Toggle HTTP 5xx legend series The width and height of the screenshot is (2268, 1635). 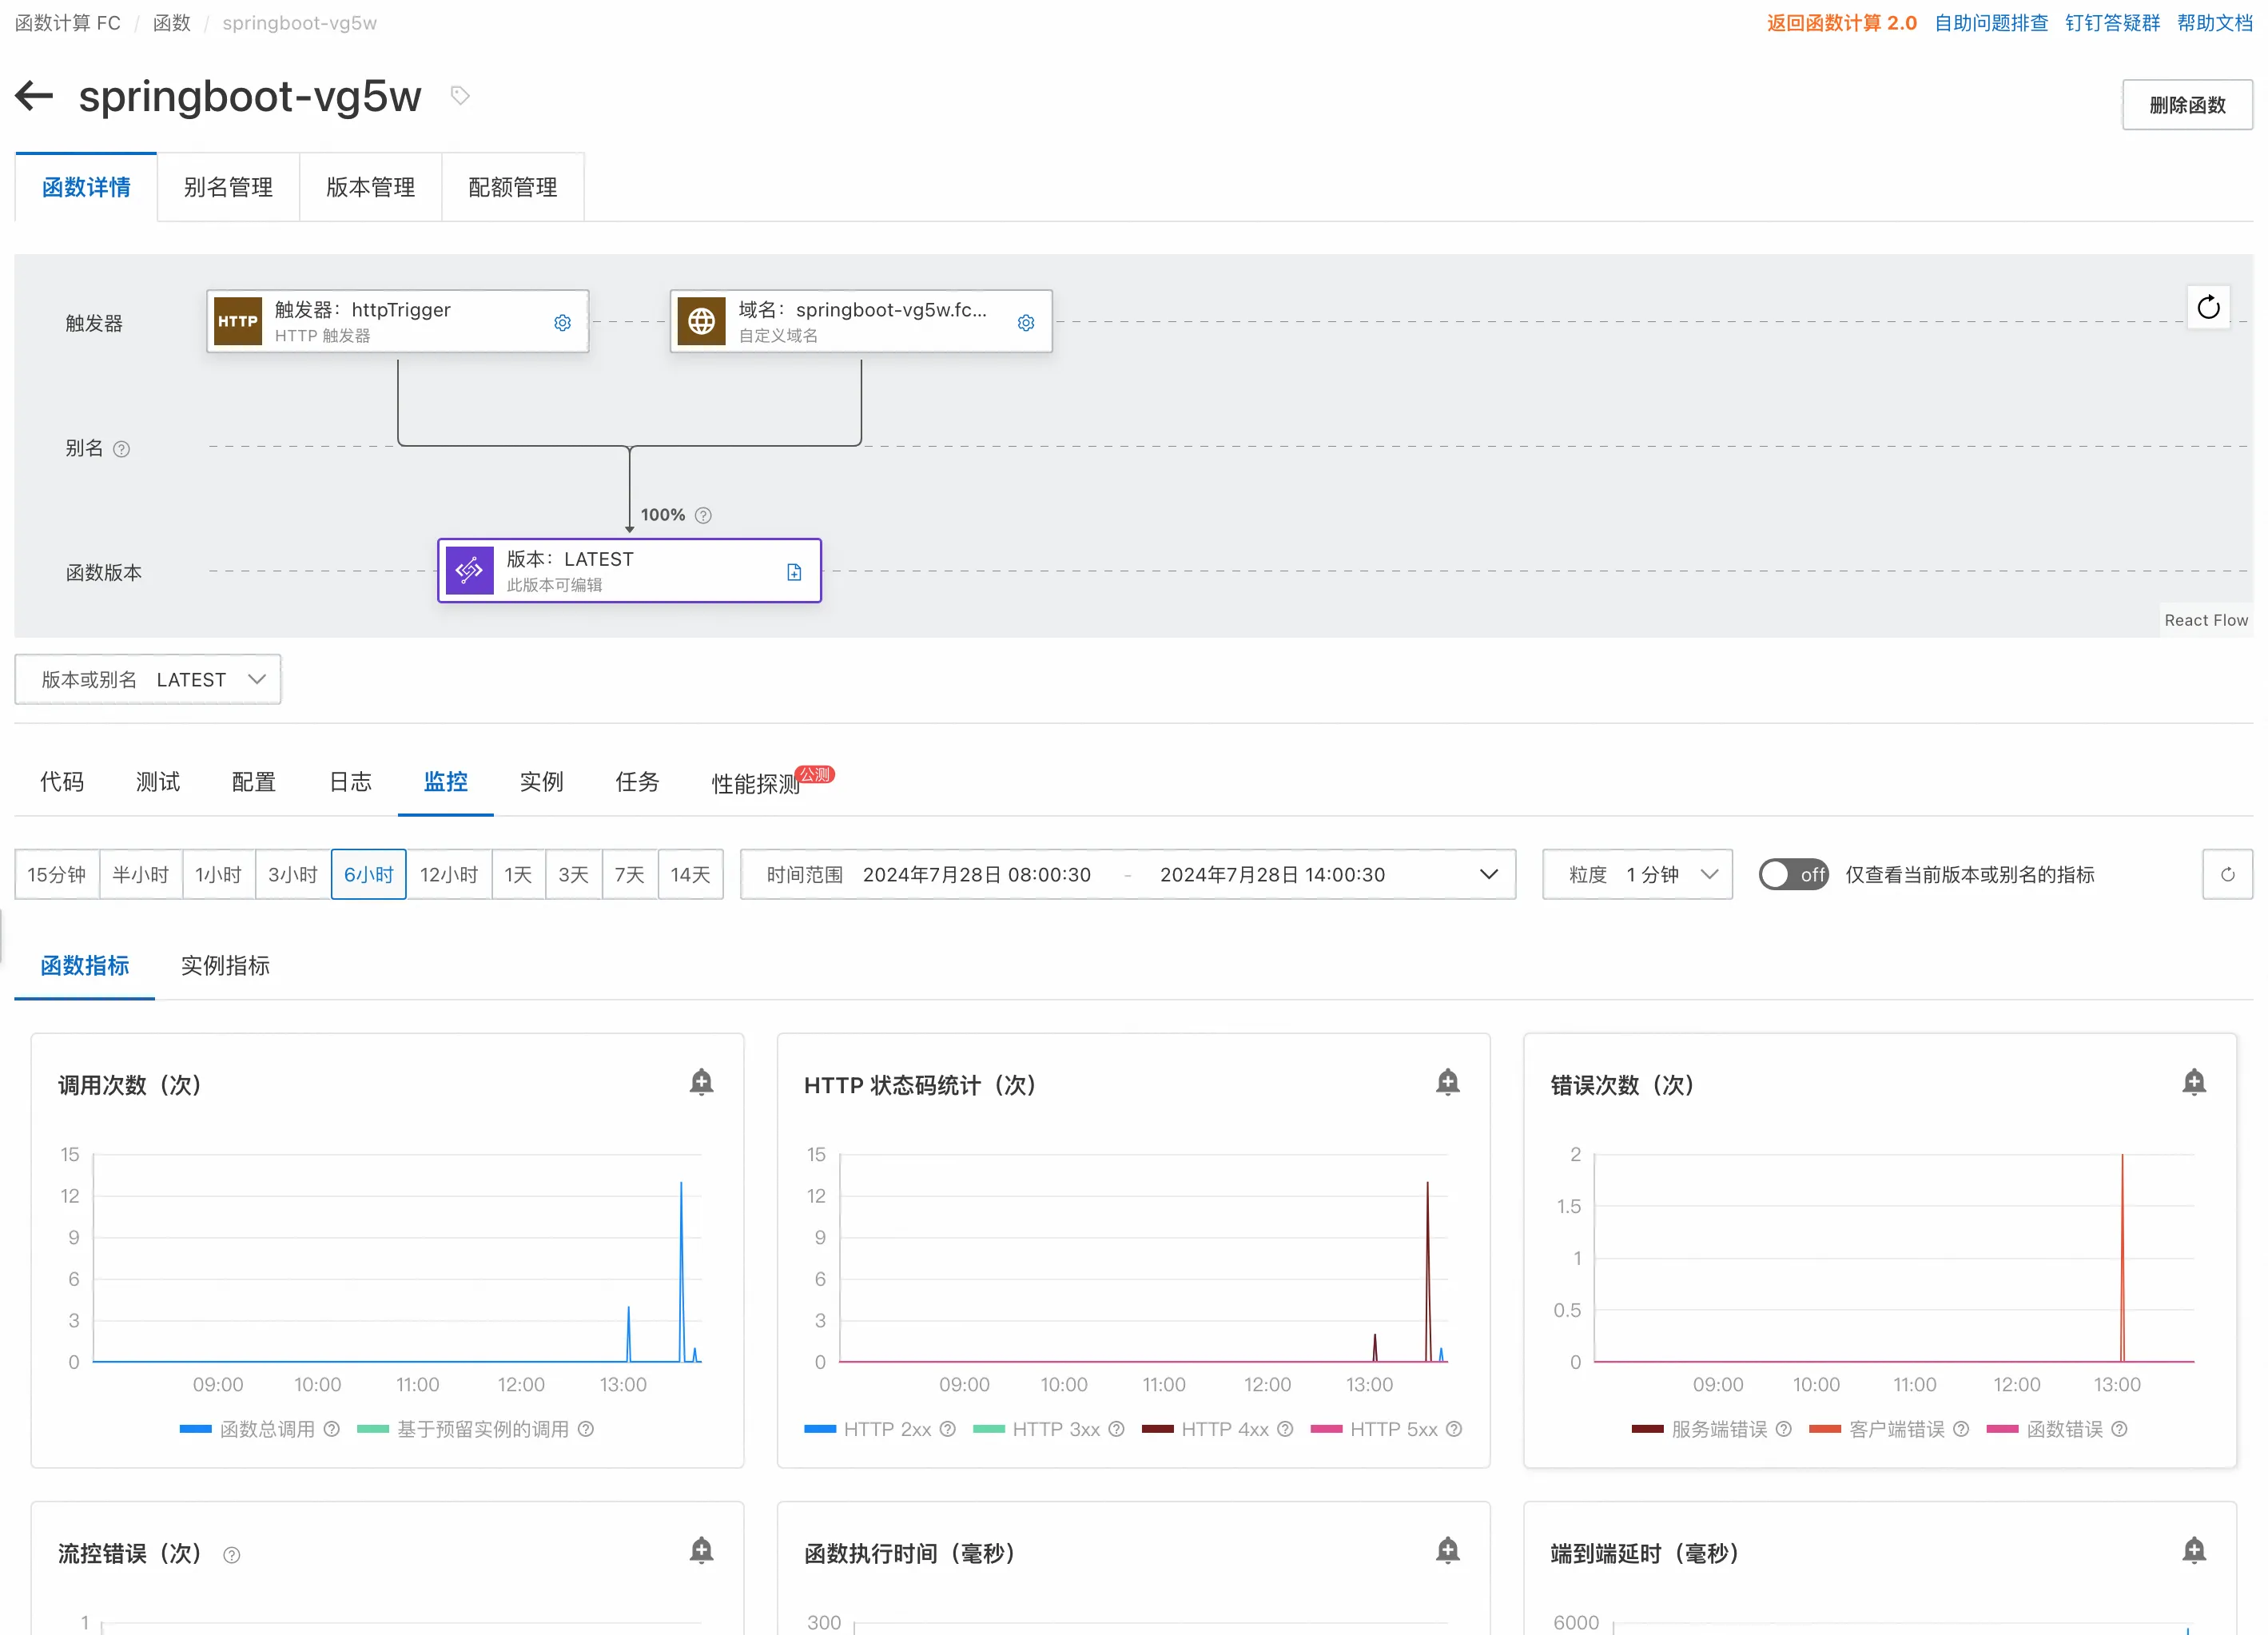1375,1429
